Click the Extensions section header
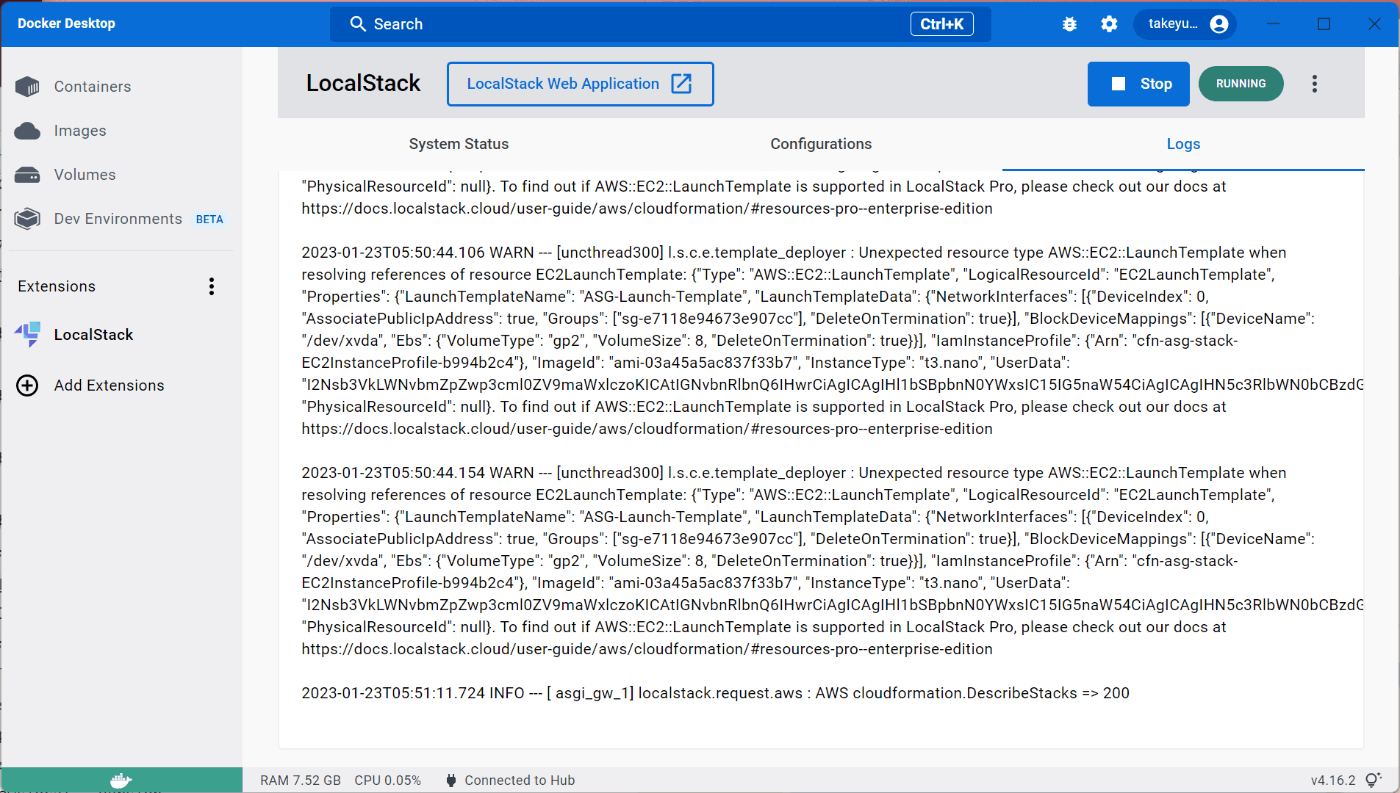The width and height of the screenshot is (1400, 793). pos(57,286)
